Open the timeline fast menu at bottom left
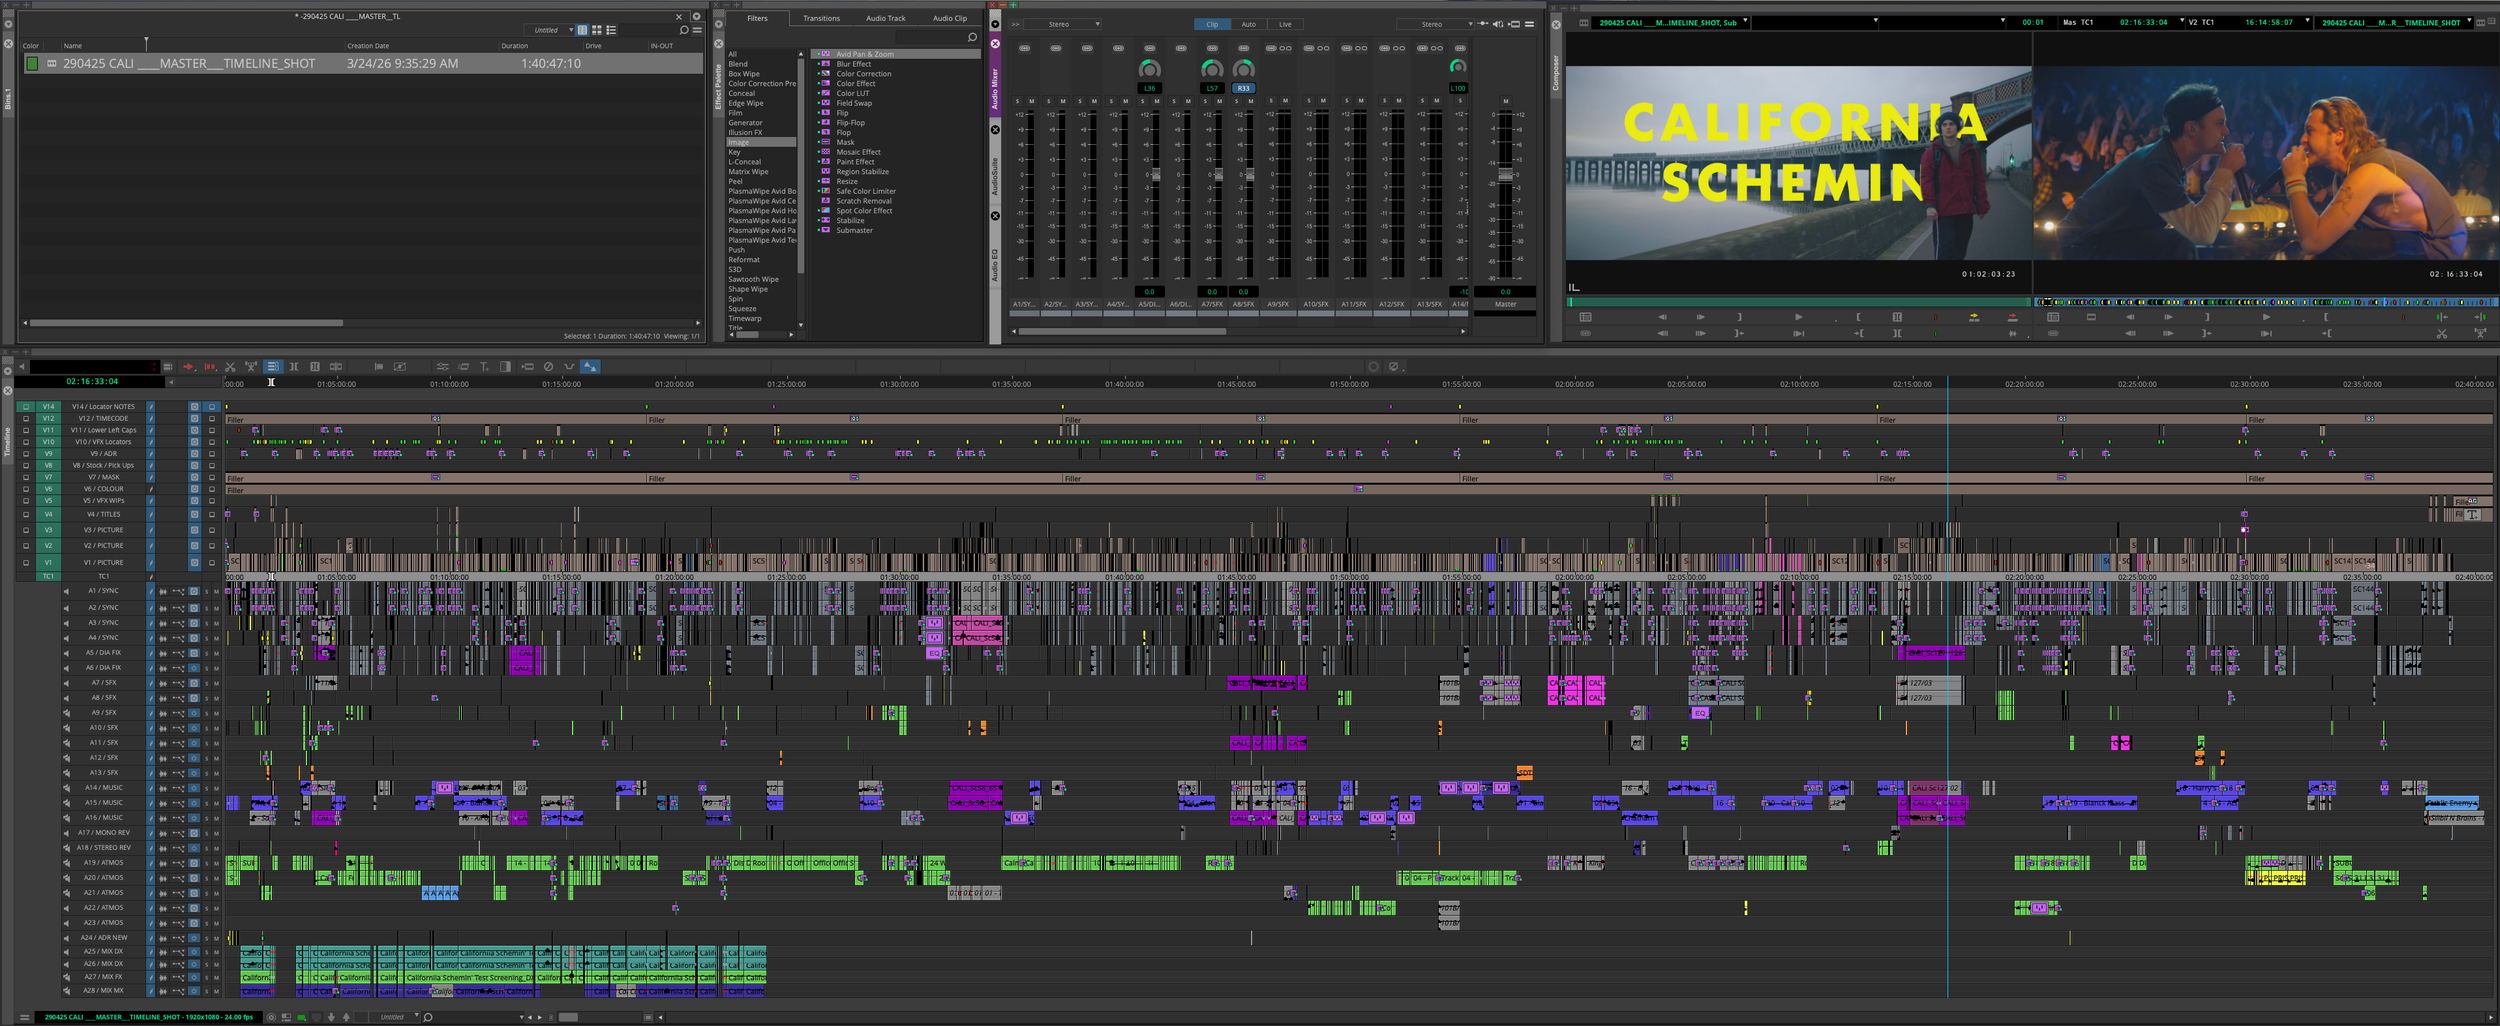Image resolution: width=2500 pixels, height=1026 pixels. pyautogui.click(x=25, y=1017)
